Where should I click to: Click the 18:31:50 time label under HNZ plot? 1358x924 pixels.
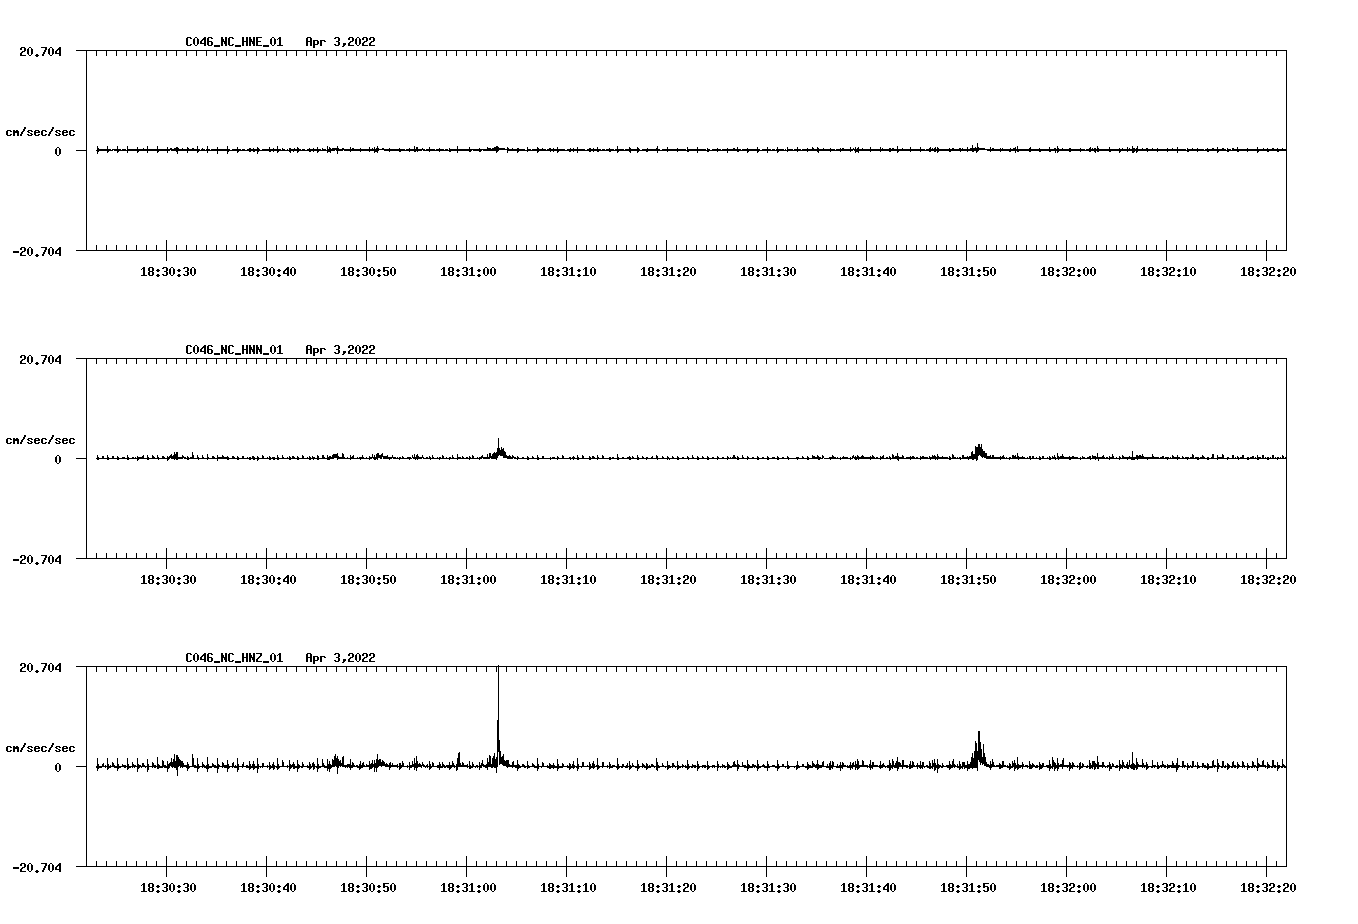tap(968, 888)
